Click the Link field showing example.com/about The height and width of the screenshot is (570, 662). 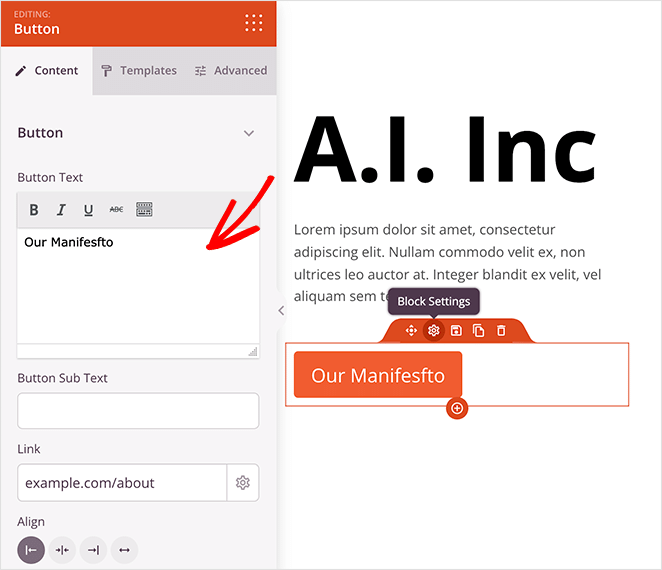(x=122, y=483)
